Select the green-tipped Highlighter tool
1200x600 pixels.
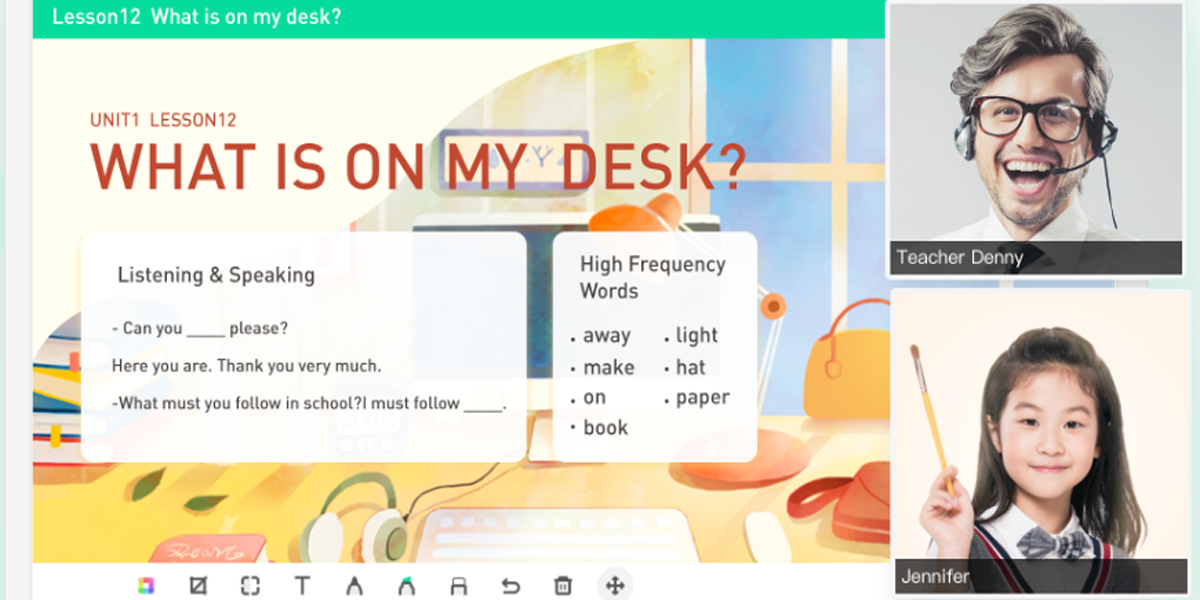pyautogui.click(x=406, y=586)
